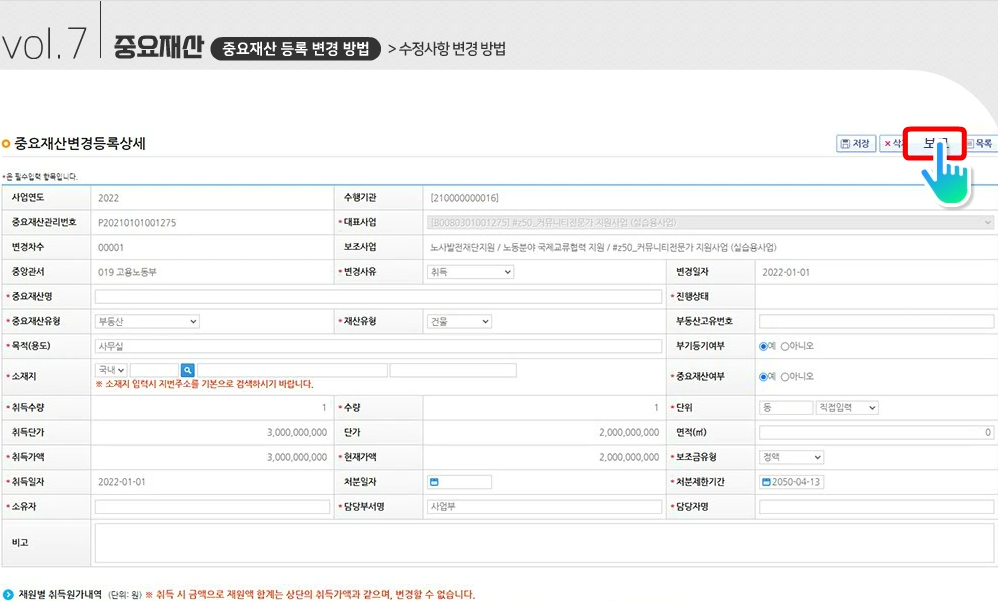The image size is (998, 601).
Task: Click the 취득단가 value 3,000,000,000
Action: pyautogui.click(x=297, y=432)
